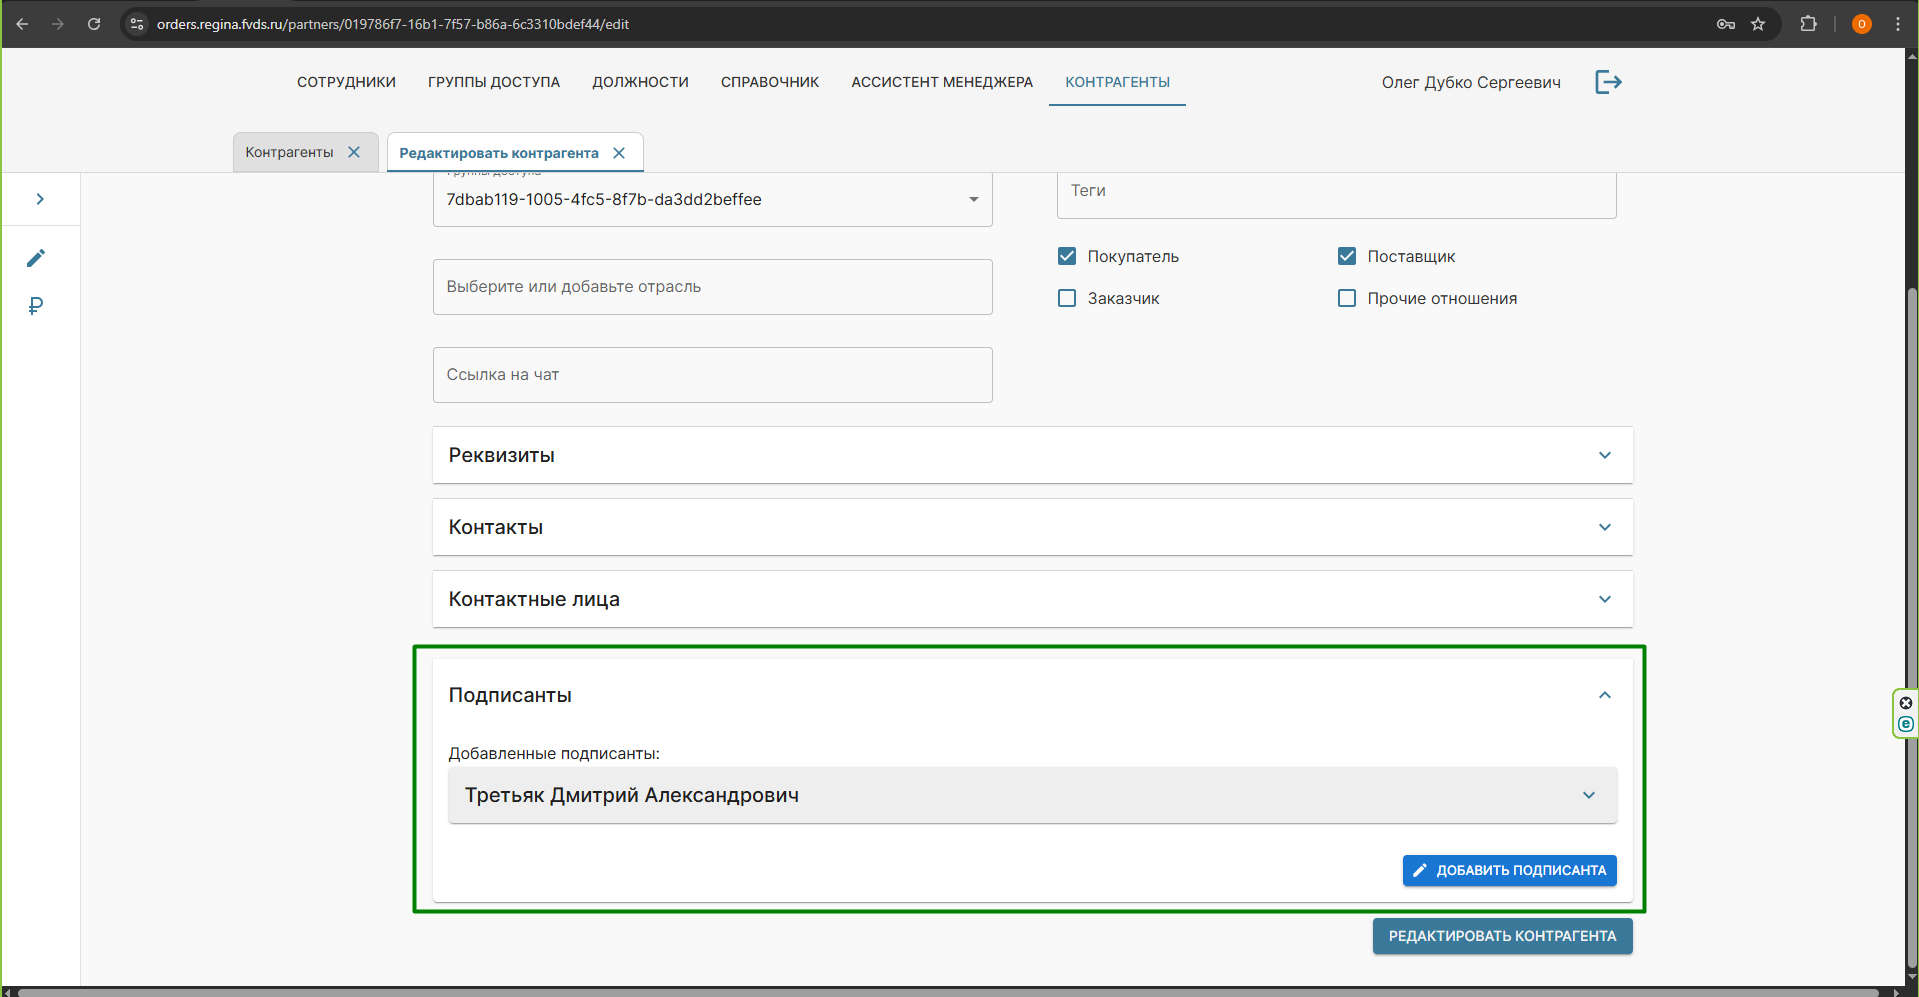The height and width of the screenshot is (997, 1919).
Task: Close the Редактировать контрагента tab
Action: (x=619, y=153)
